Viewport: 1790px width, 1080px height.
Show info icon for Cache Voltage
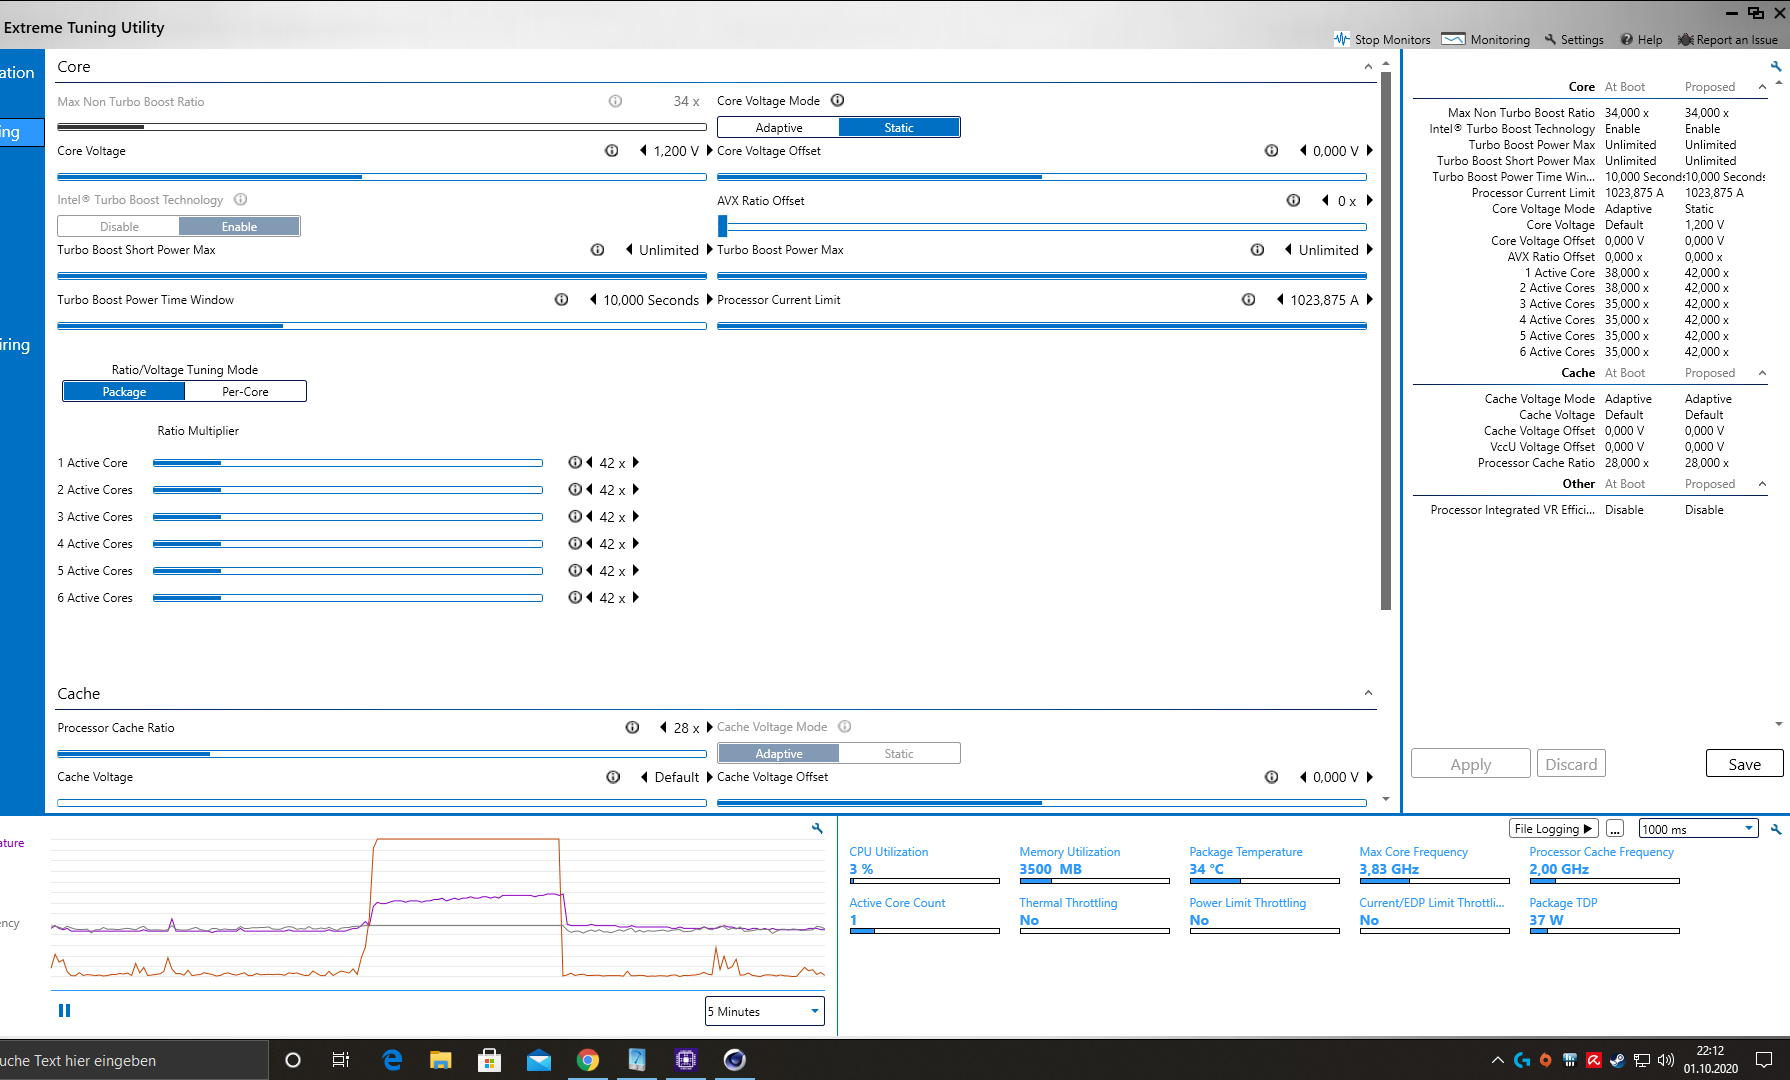pos(614,777)
